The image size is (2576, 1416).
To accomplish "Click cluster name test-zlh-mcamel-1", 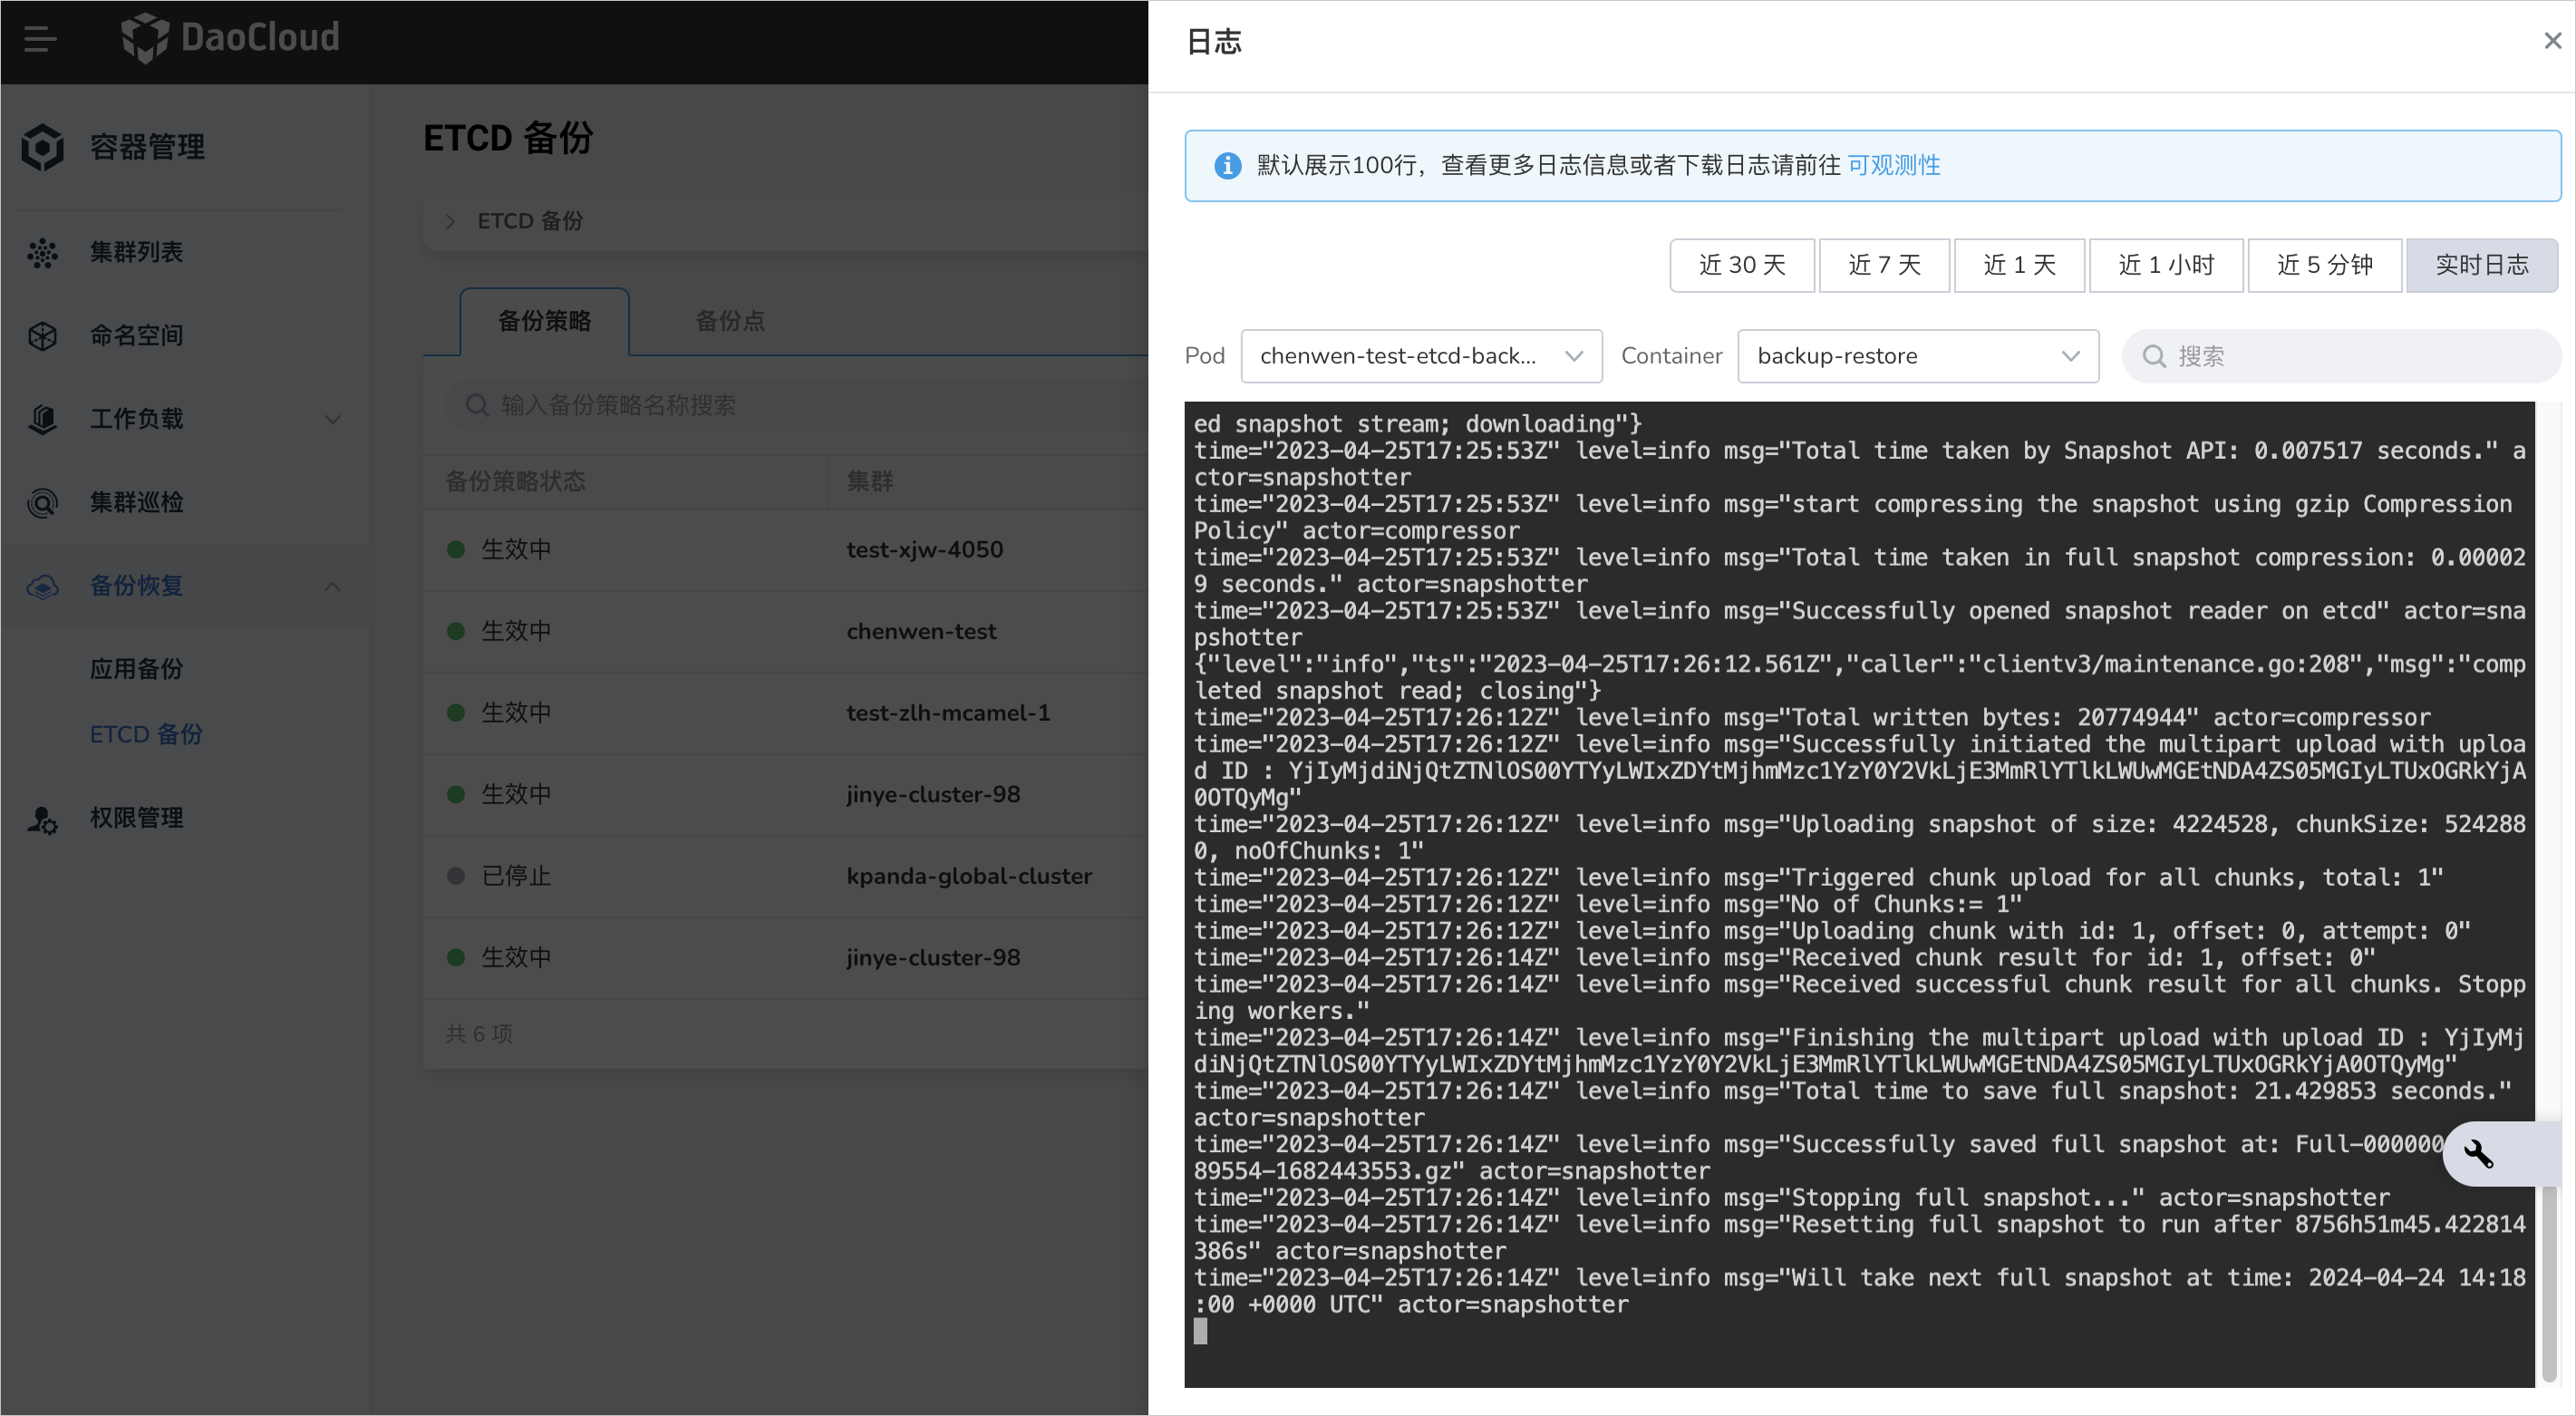I will pyautogui.click(x=948, y=713).
